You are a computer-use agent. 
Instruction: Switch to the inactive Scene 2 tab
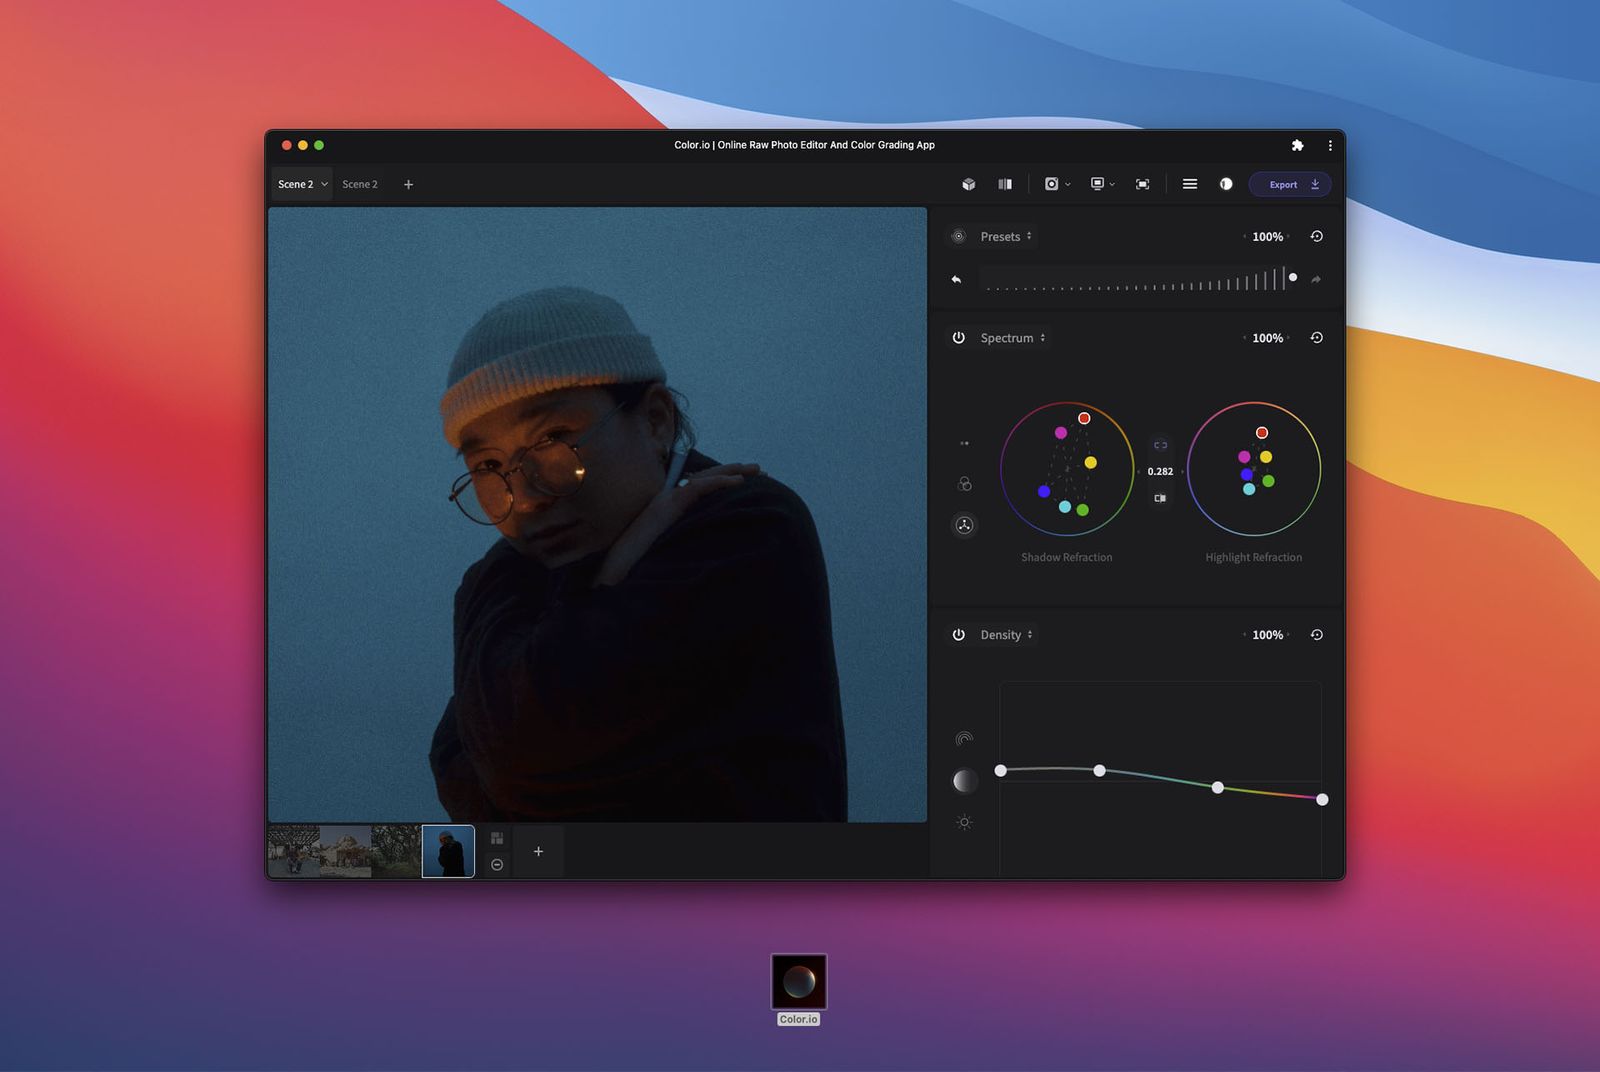[360, 185]
